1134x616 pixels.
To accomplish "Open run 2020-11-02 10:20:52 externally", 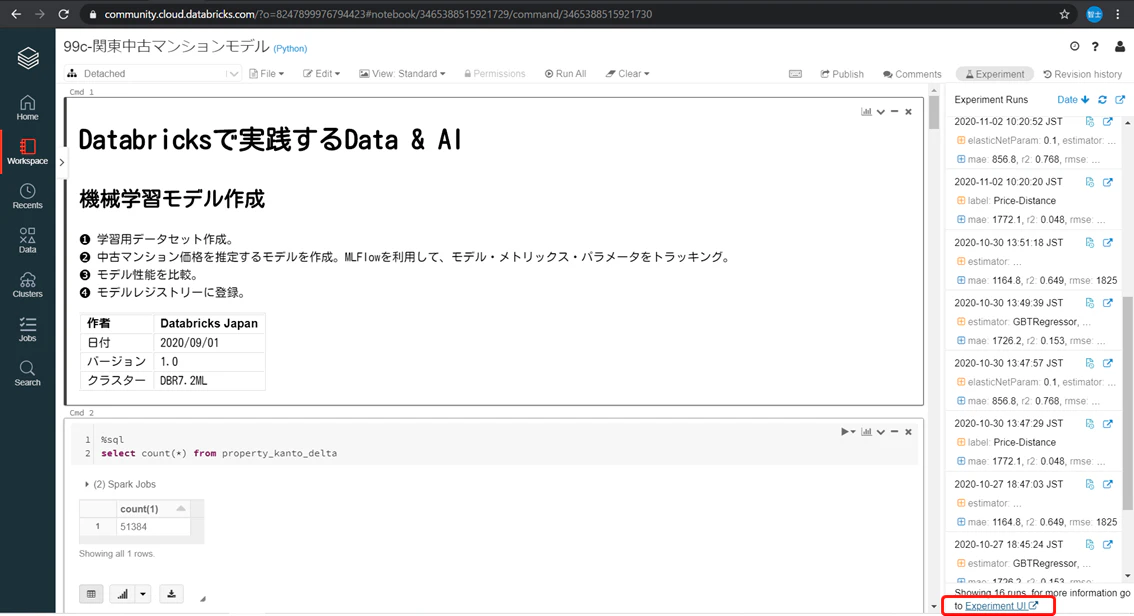I will point(1107,121).
